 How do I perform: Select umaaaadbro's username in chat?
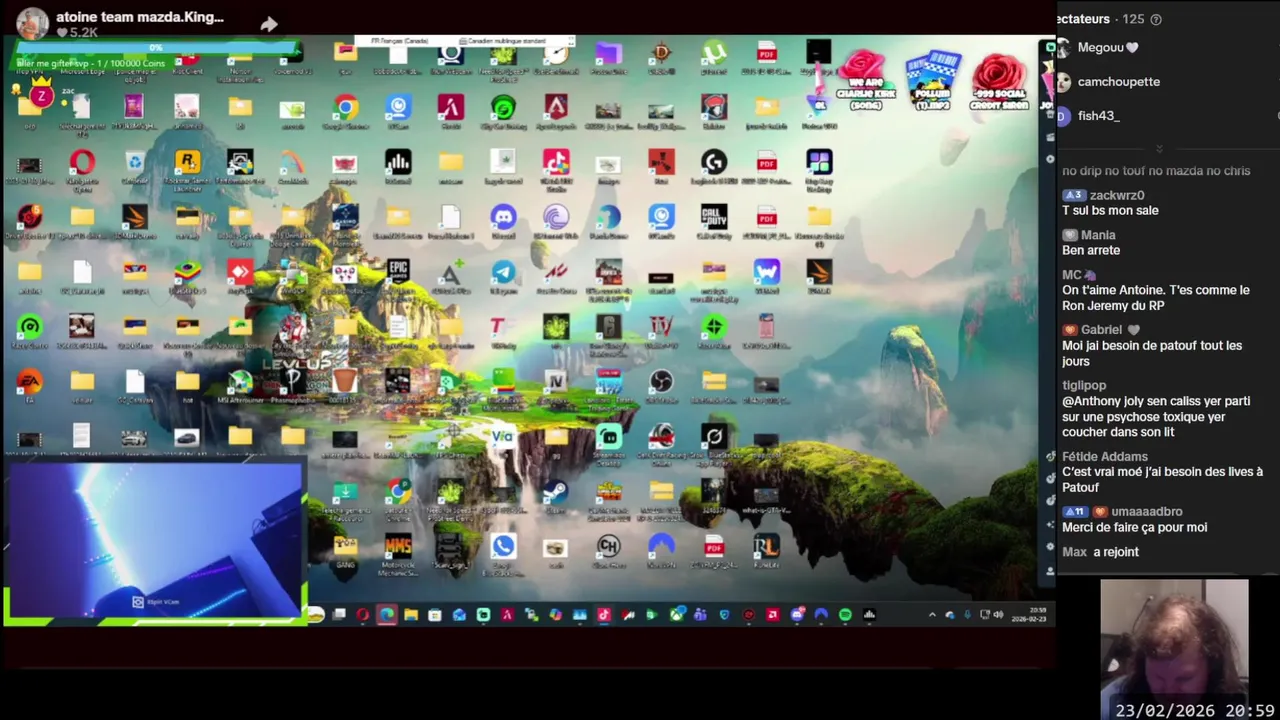(x=1147, y=512)
